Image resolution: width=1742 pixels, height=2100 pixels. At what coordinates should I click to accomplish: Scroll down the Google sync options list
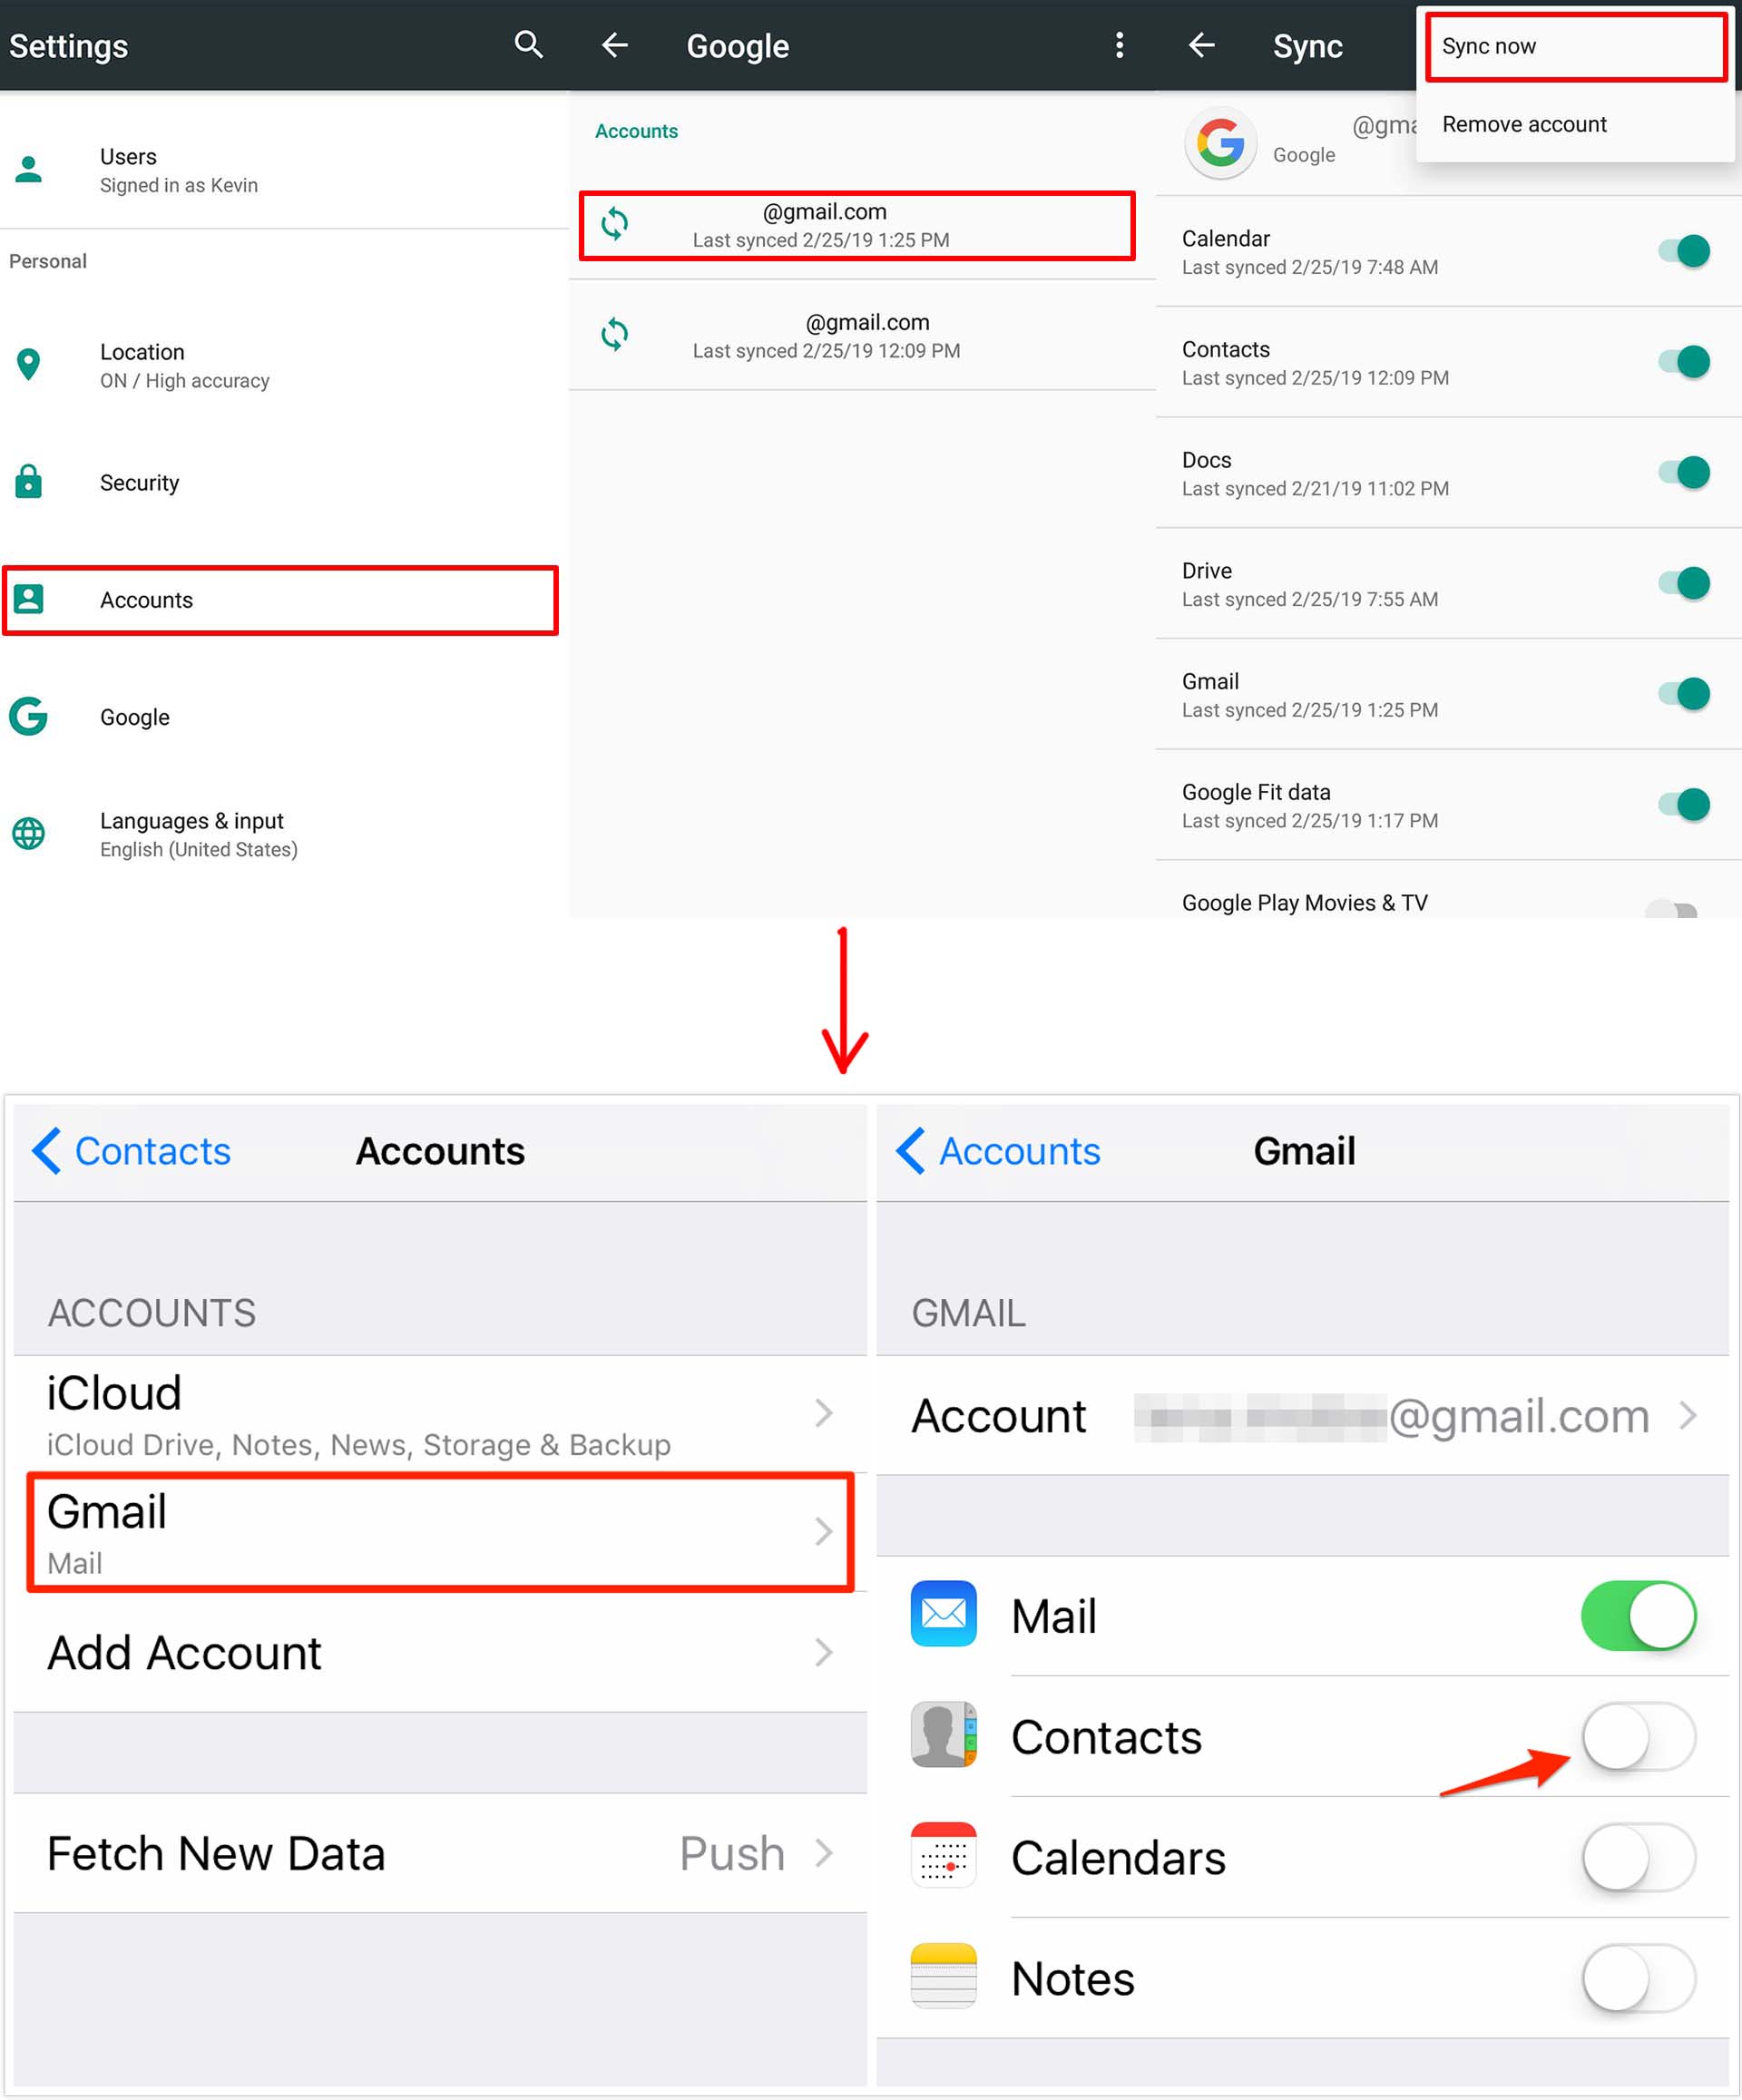tap(1447, 902)
